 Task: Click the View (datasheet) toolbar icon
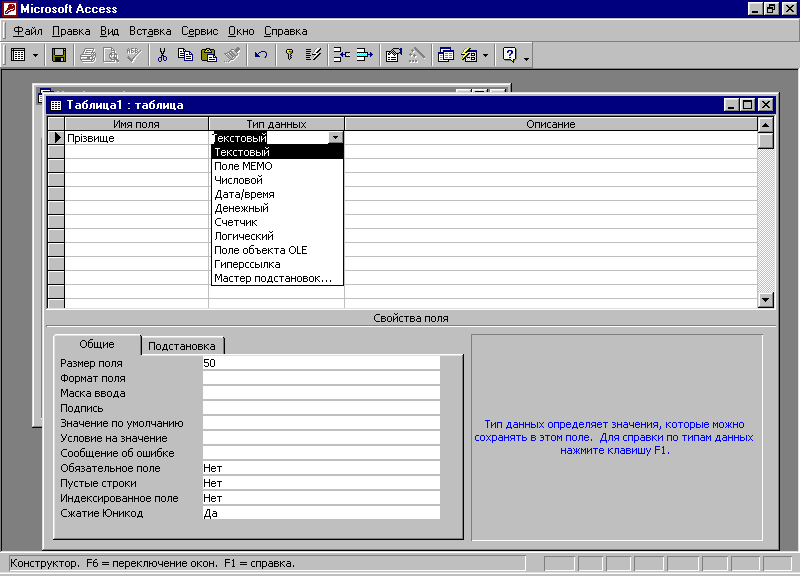point(18,55)
